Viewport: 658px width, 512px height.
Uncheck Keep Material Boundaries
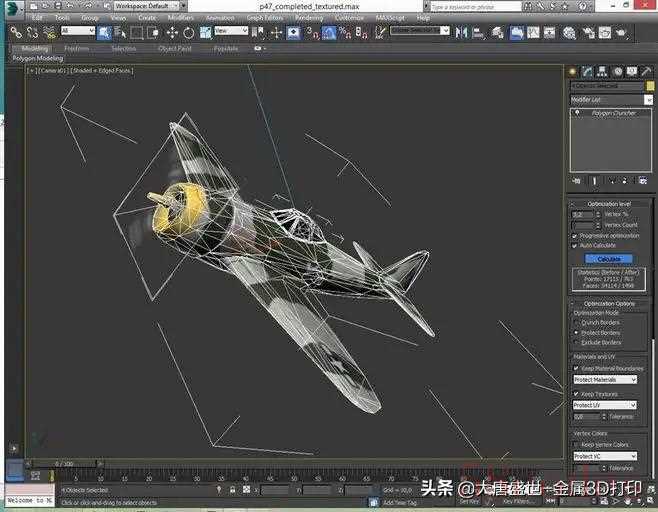[x=576, y=368]
